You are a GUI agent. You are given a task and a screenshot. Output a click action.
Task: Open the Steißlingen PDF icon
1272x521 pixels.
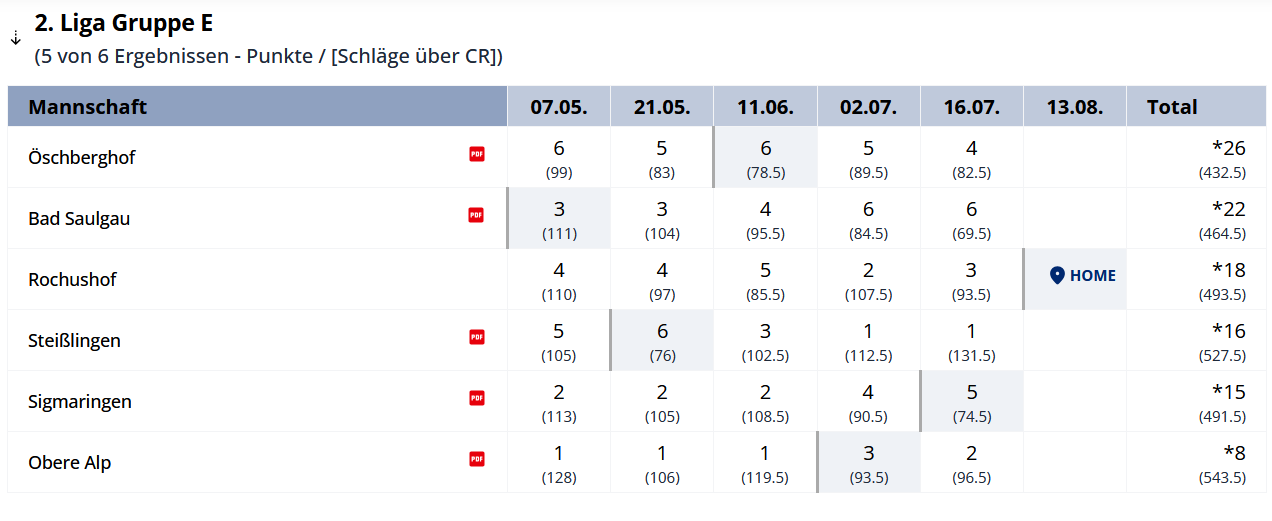click(x=477, y=337)
